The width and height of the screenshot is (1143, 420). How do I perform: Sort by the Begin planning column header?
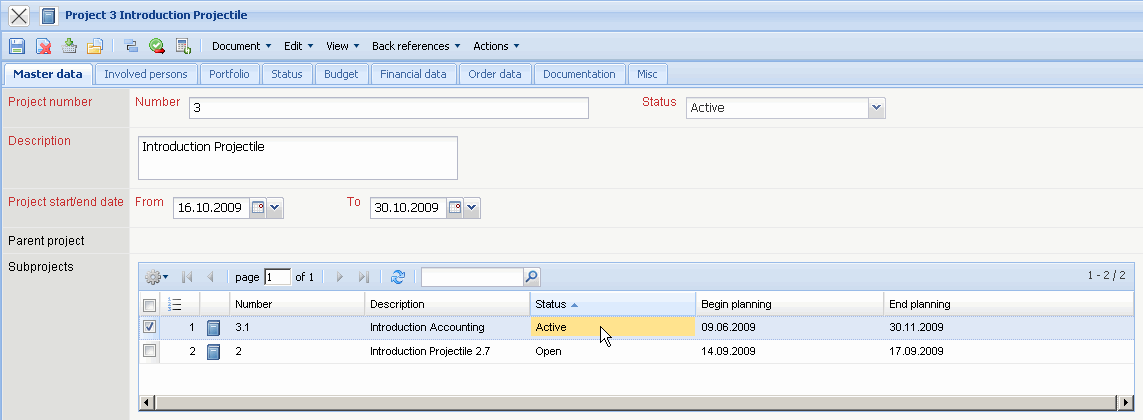click(736, 304)
